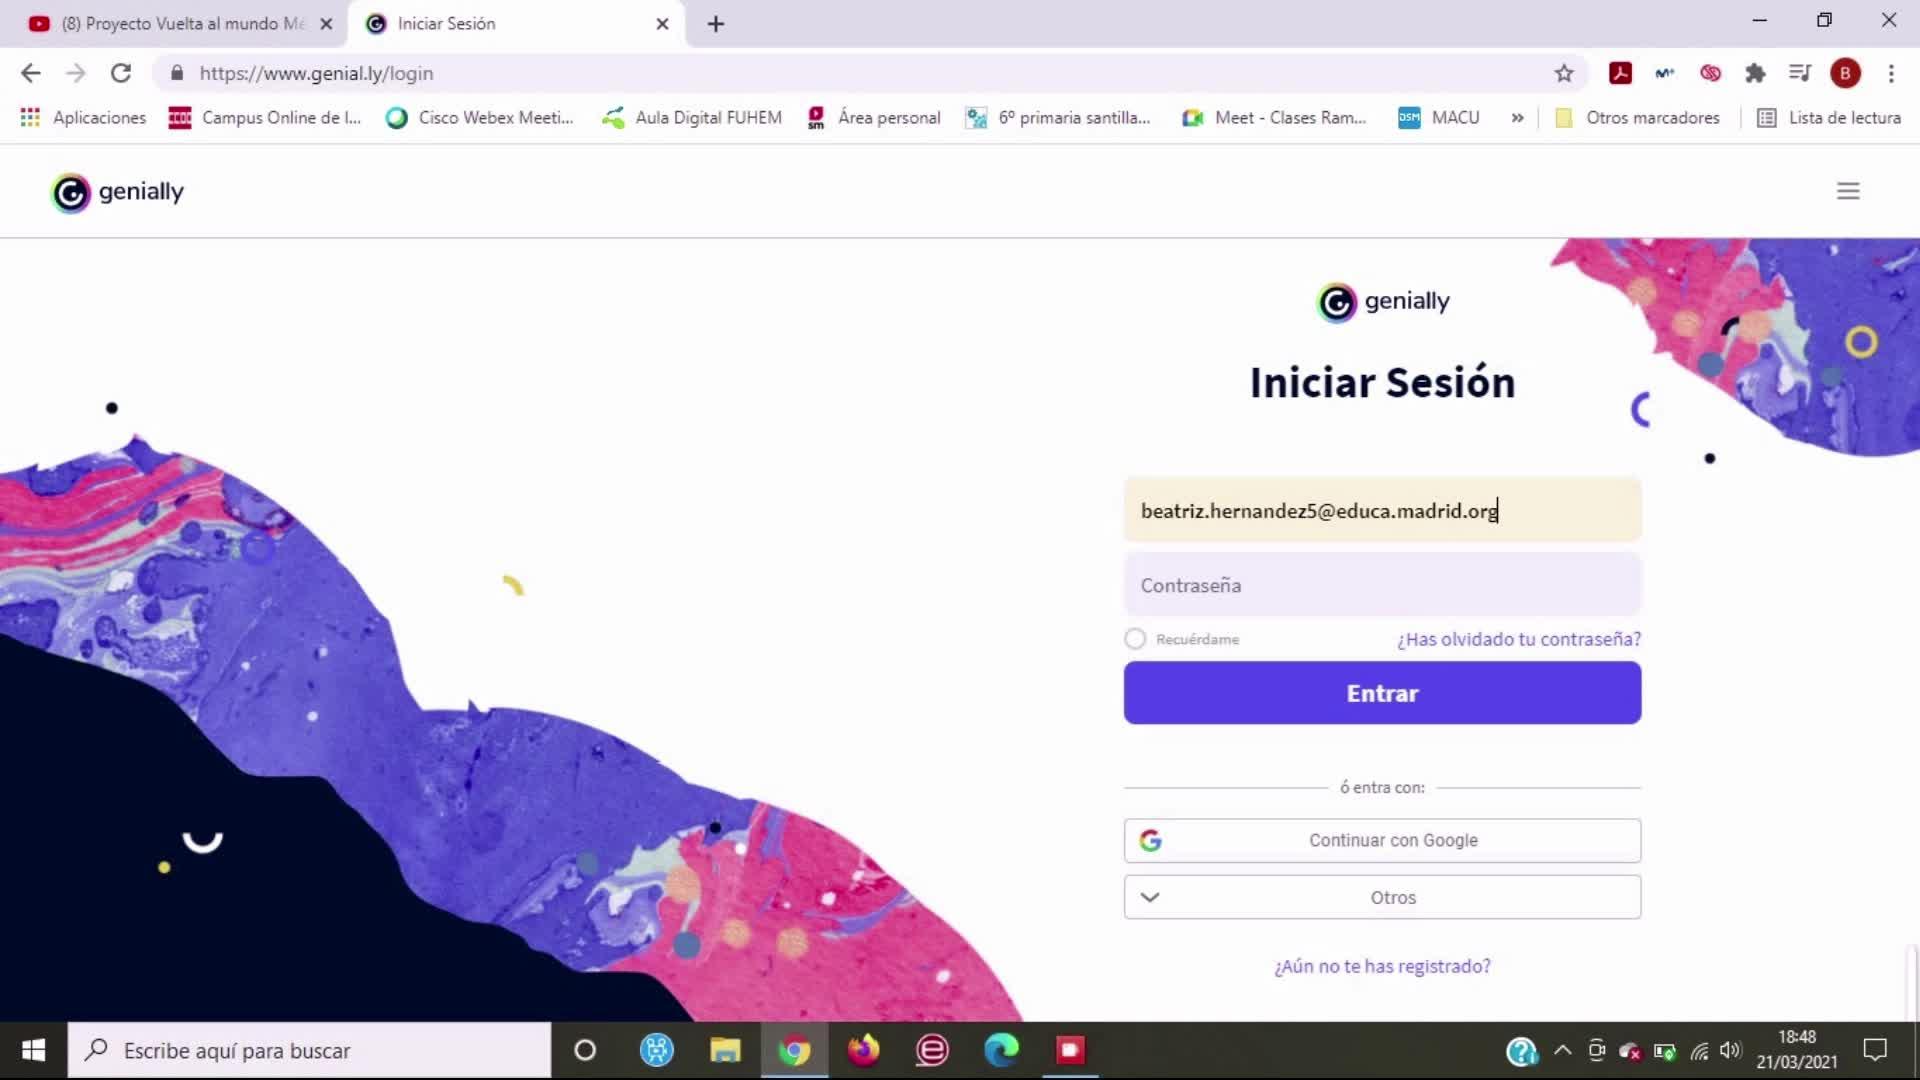The width and height of the screenshot is (1920, 1080).
Task: Open the Genially hamburger menu
Action: click(x=1847, y=191)
